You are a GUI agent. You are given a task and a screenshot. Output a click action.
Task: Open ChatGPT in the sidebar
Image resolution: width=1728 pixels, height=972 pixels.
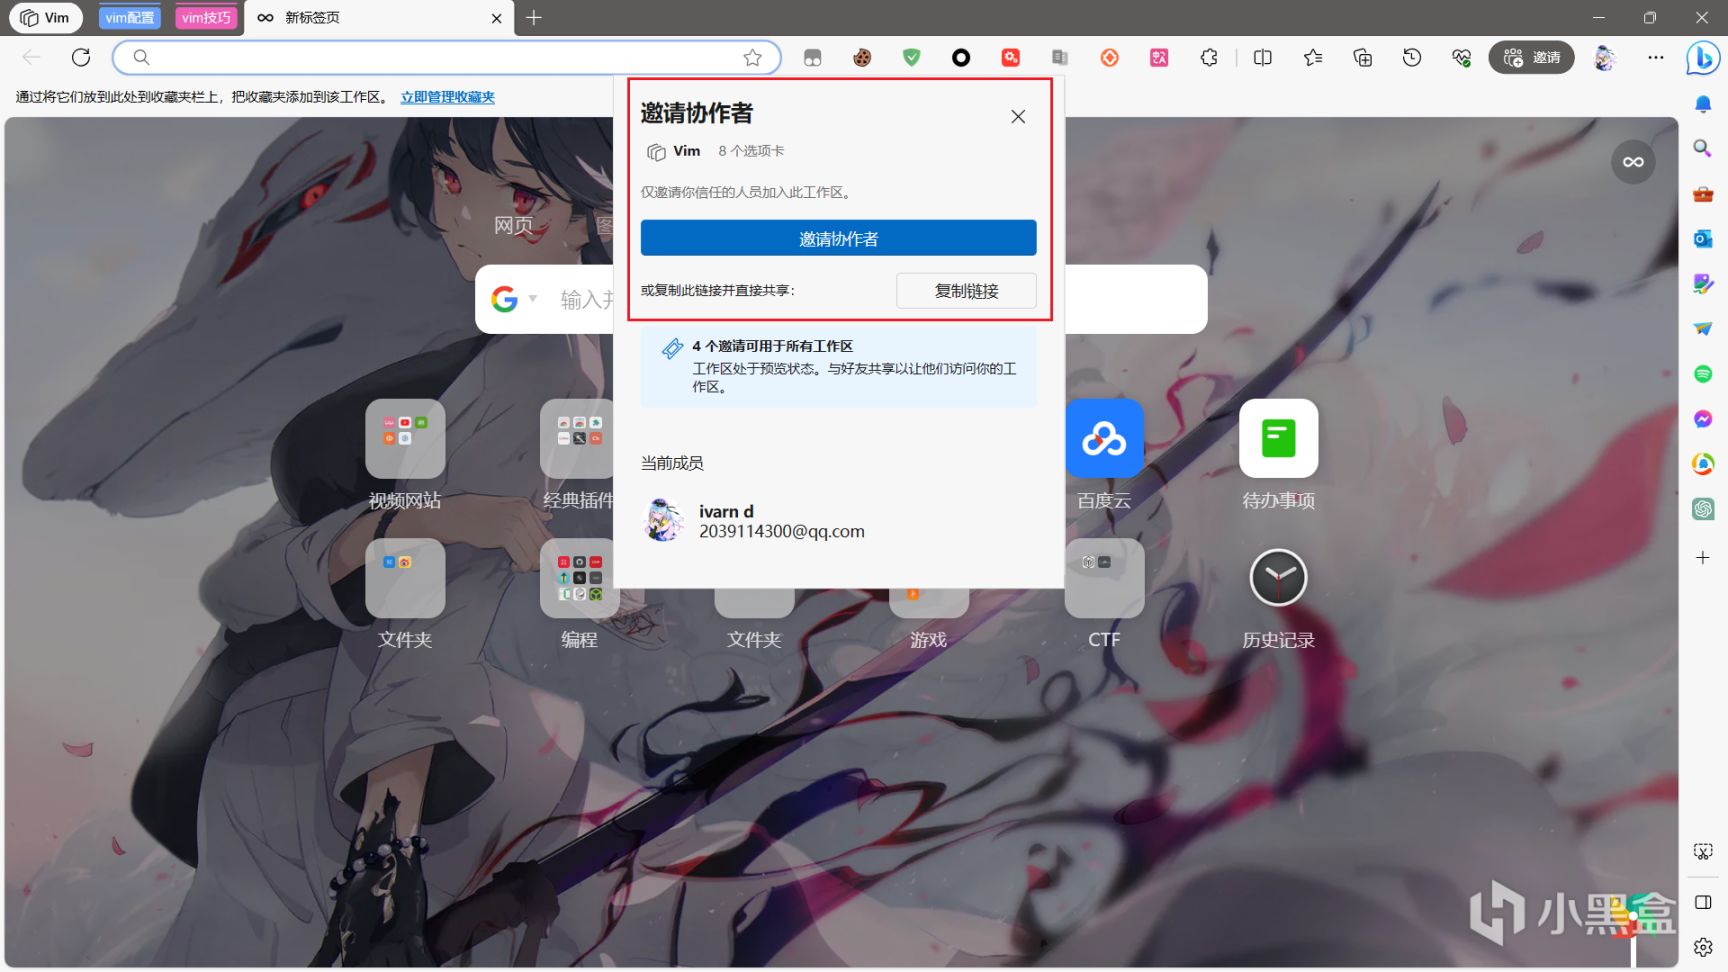click(x=1703, y=509)
